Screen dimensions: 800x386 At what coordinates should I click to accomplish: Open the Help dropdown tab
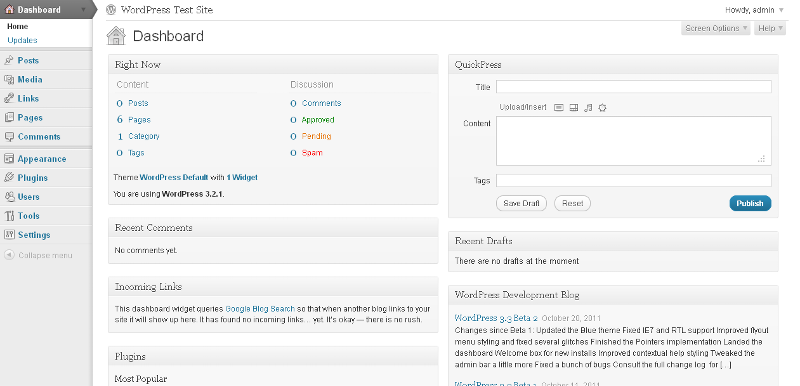[x=770, y=28]
